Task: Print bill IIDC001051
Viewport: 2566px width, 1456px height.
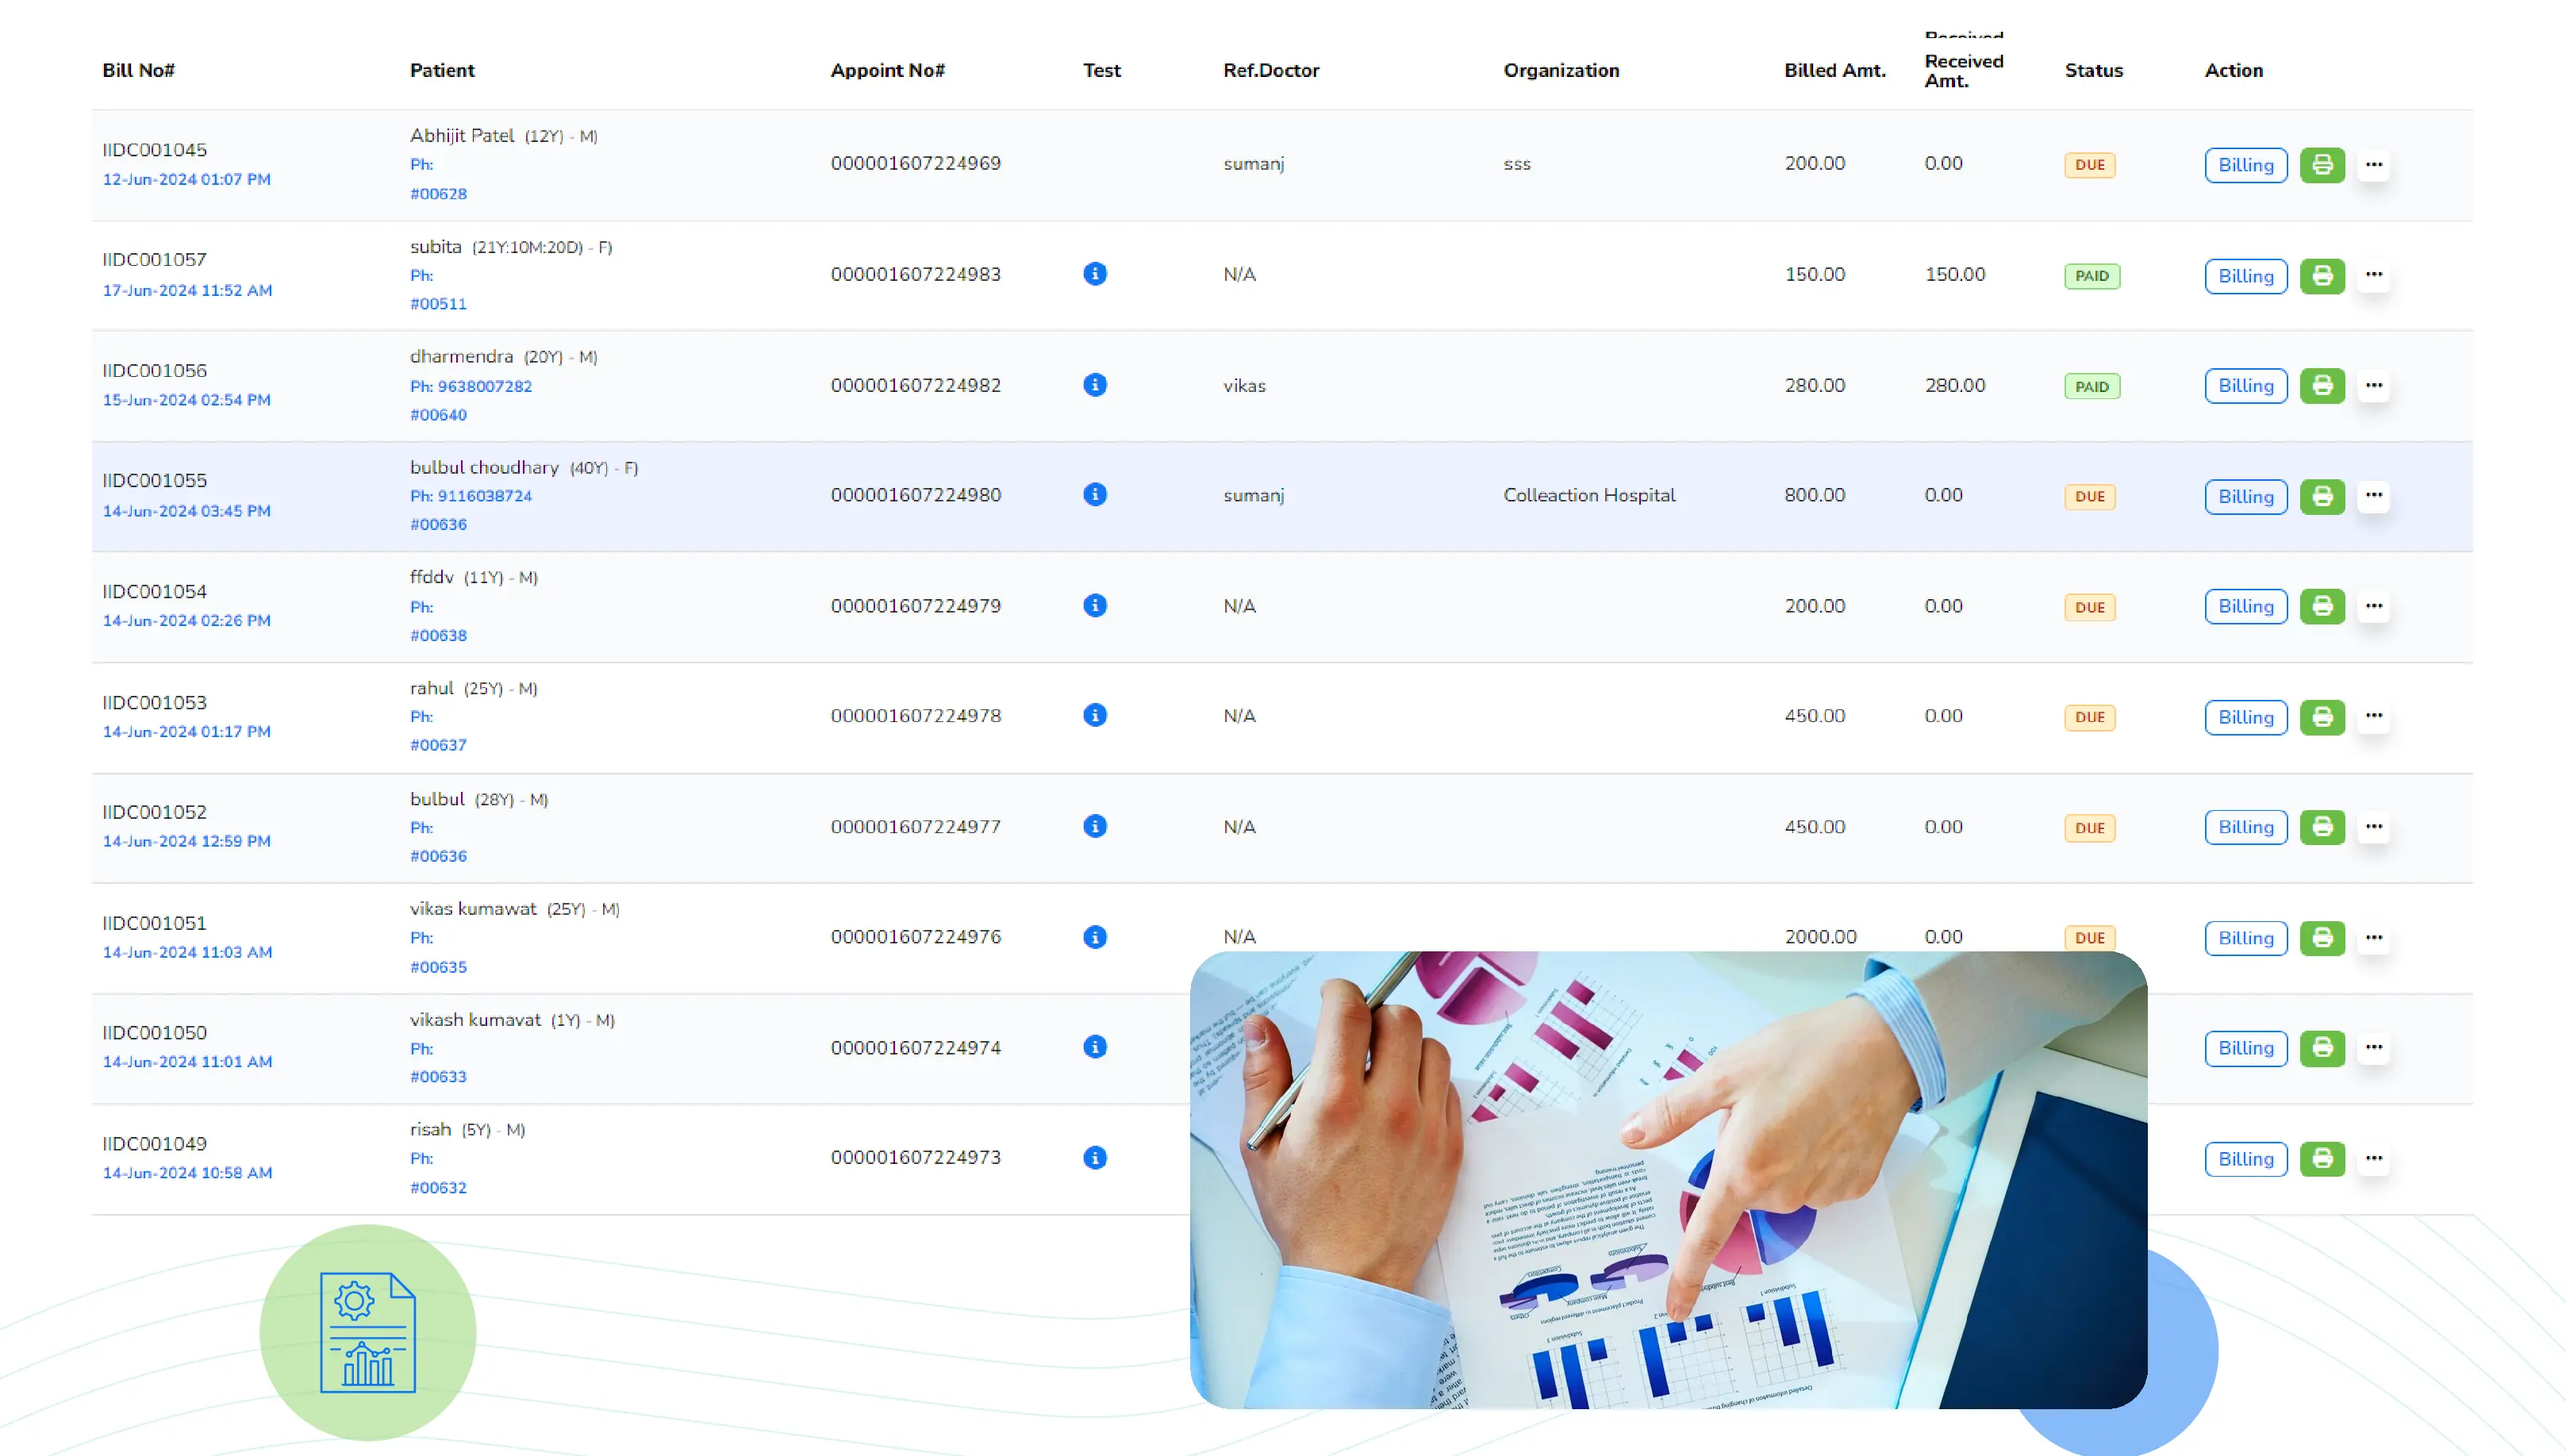Action: [x=2322, y=938]
